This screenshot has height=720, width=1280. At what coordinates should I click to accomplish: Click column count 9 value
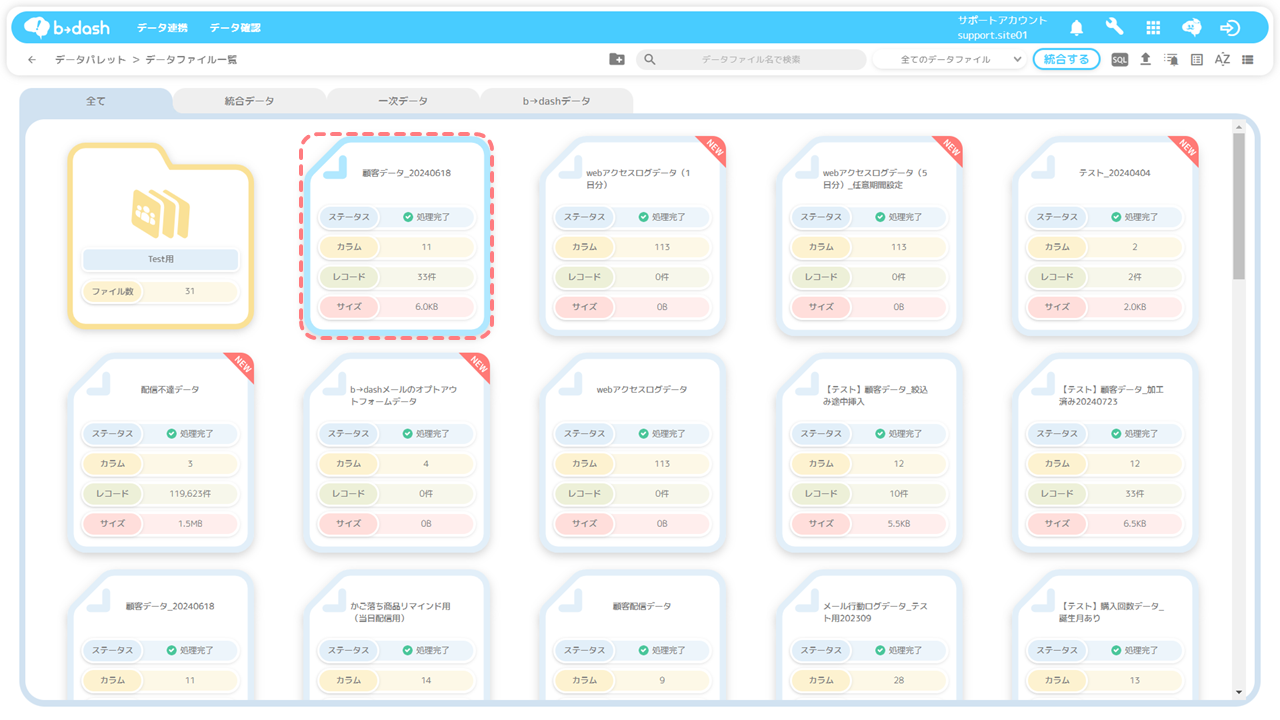(662, 681)
